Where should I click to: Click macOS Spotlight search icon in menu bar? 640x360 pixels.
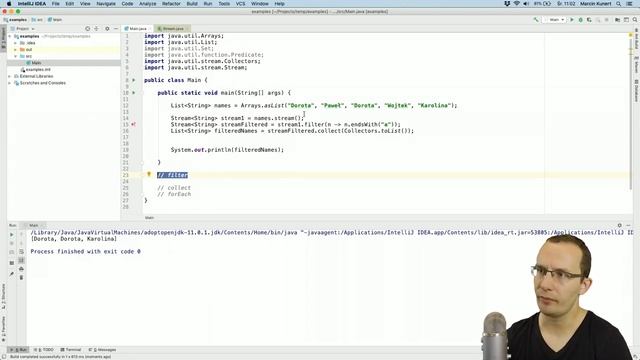[619, 4]
